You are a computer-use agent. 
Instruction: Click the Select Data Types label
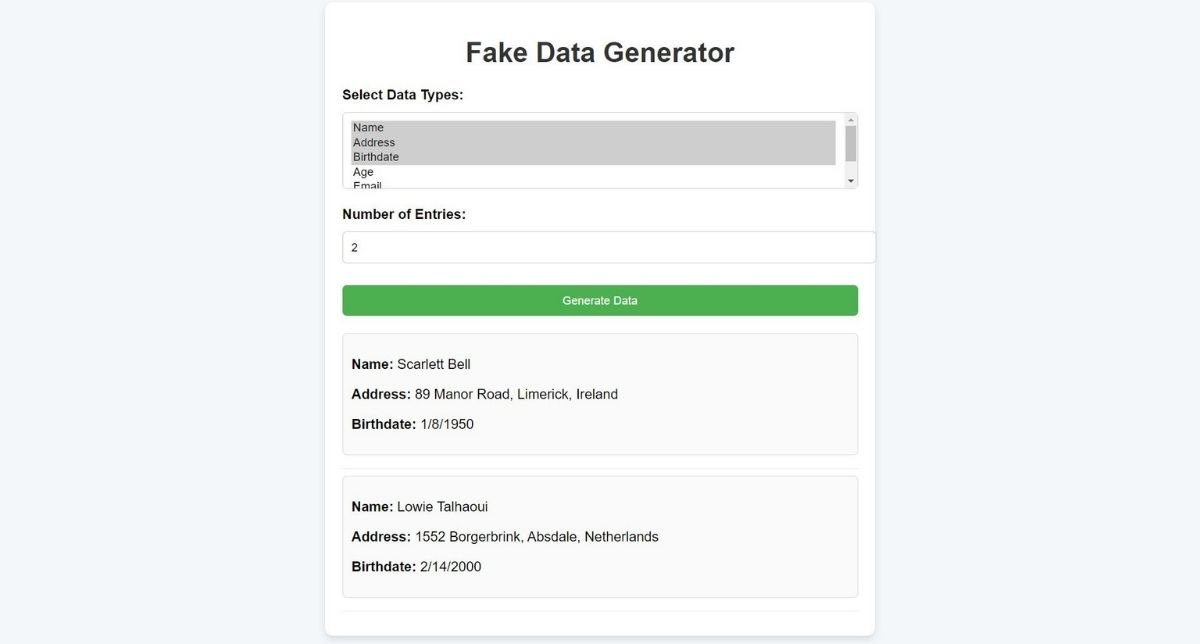coord(402,95)
